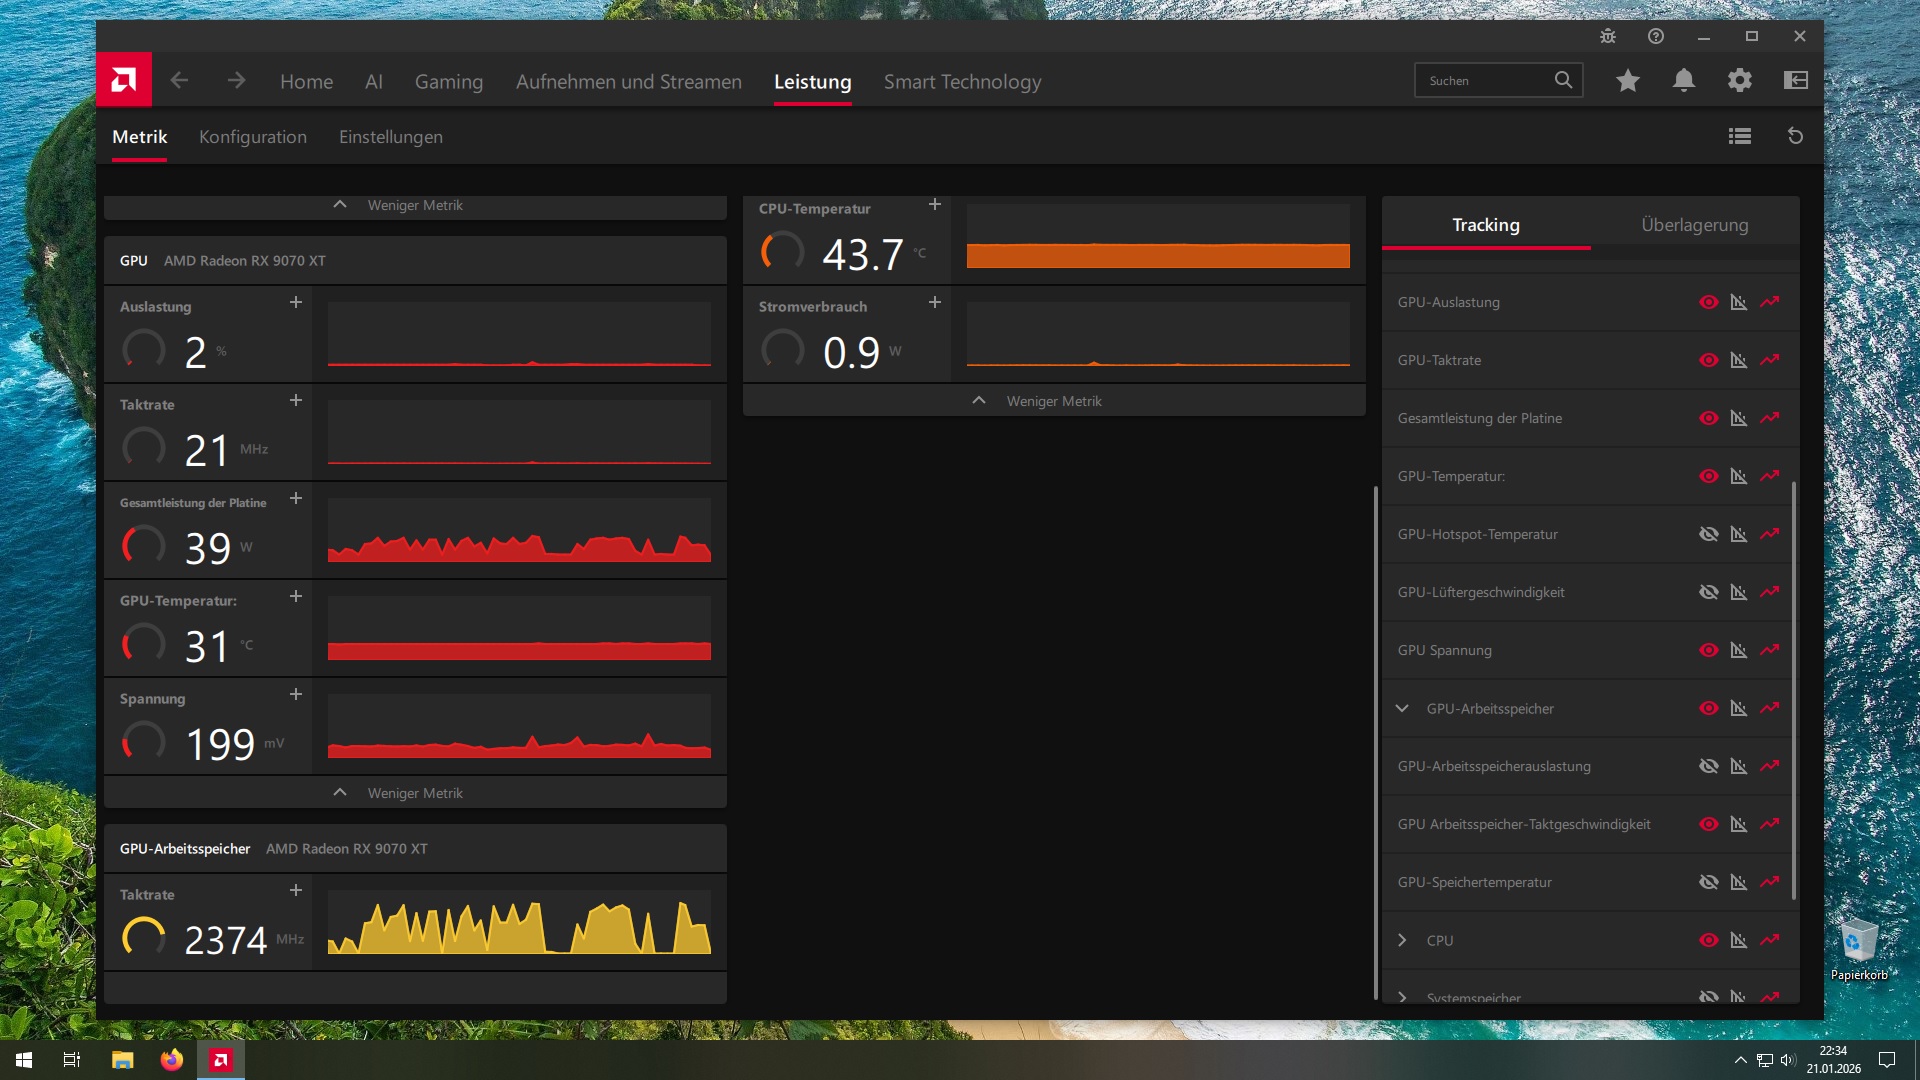
Task: Enable GPU-Lüftergeschwindigkeit visibility eye
Action: click(1708, 592)
